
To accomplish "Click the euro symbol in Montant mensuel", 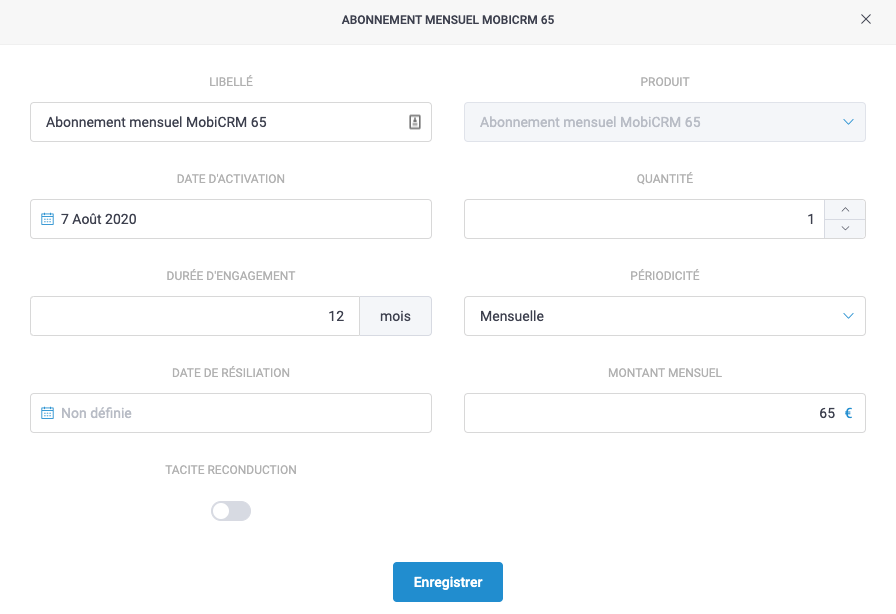I will [849, 413].
